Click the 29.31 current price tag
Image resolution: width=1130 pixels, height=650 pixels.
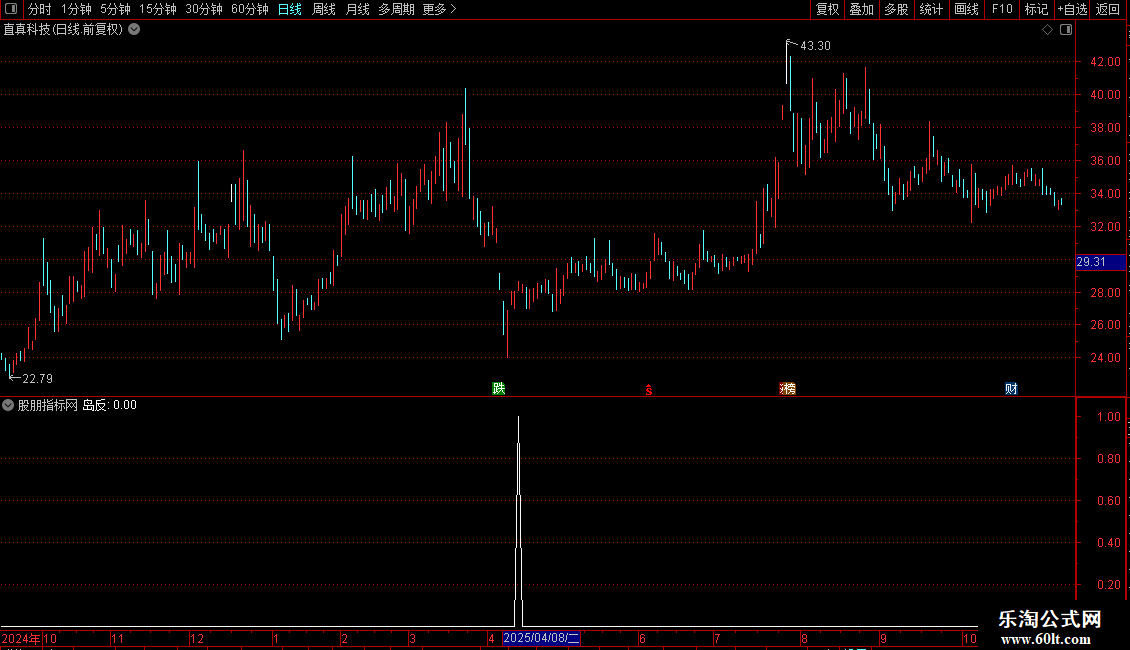[x=1100, y=262]
